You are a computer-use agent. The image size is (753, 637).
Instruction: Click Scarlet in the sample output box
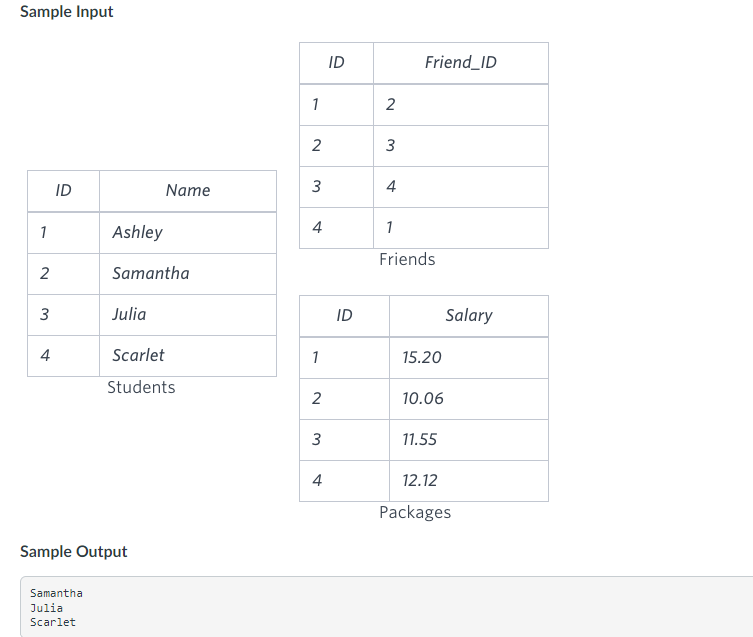53,622
